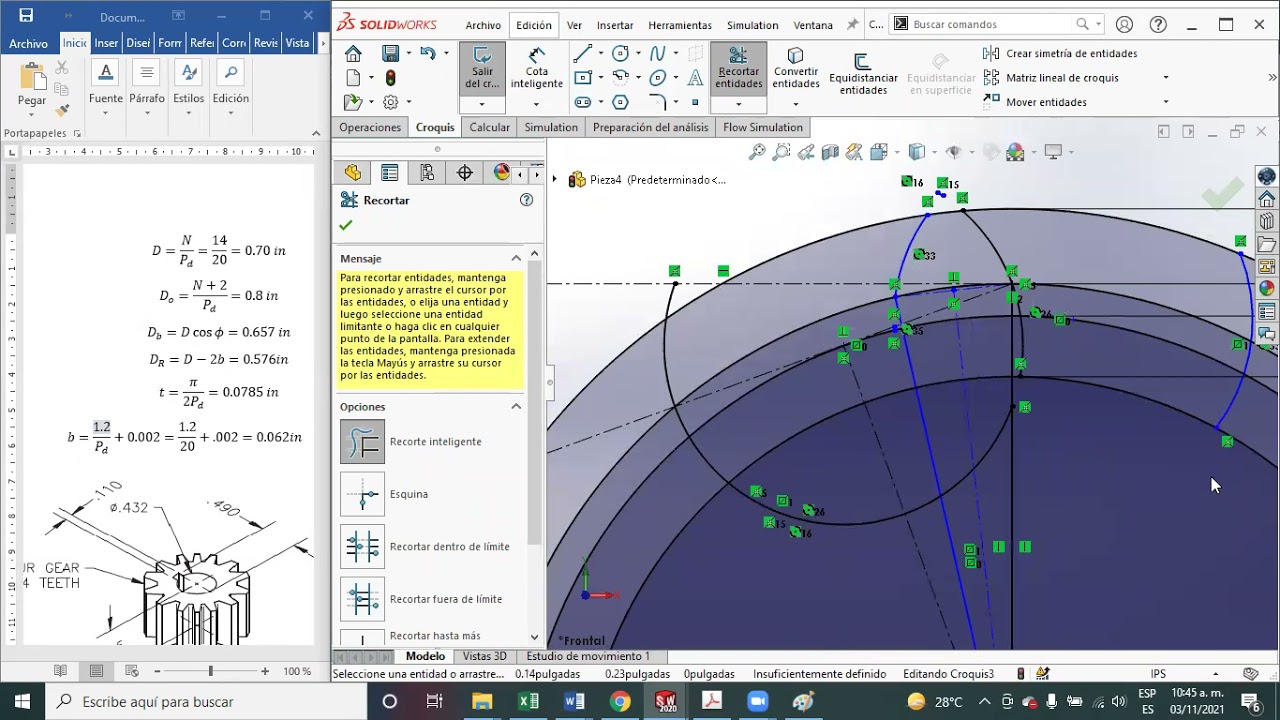Viewport: 1280px width, 720px height.
Task: Select the Recortar dentro de límite option
Action: pos(362,546)
